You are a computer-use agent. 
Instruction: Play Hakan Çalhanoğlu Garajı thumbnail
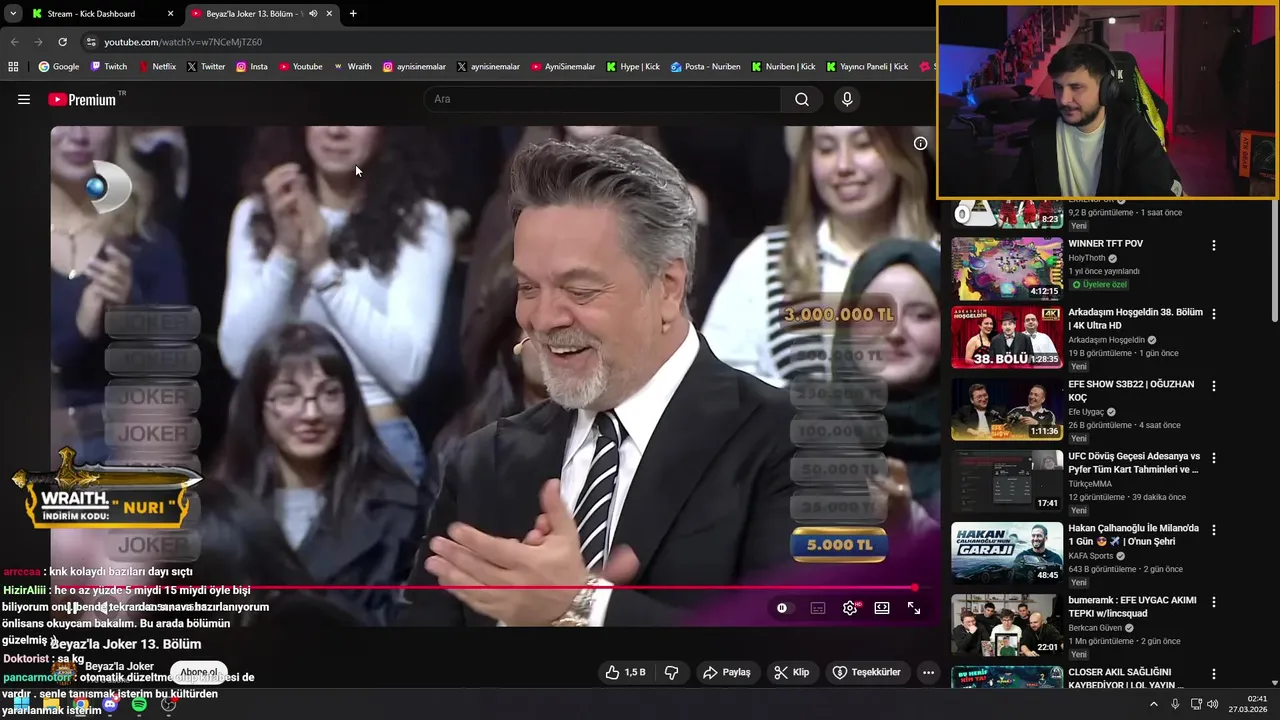[x=1007, y=553]
